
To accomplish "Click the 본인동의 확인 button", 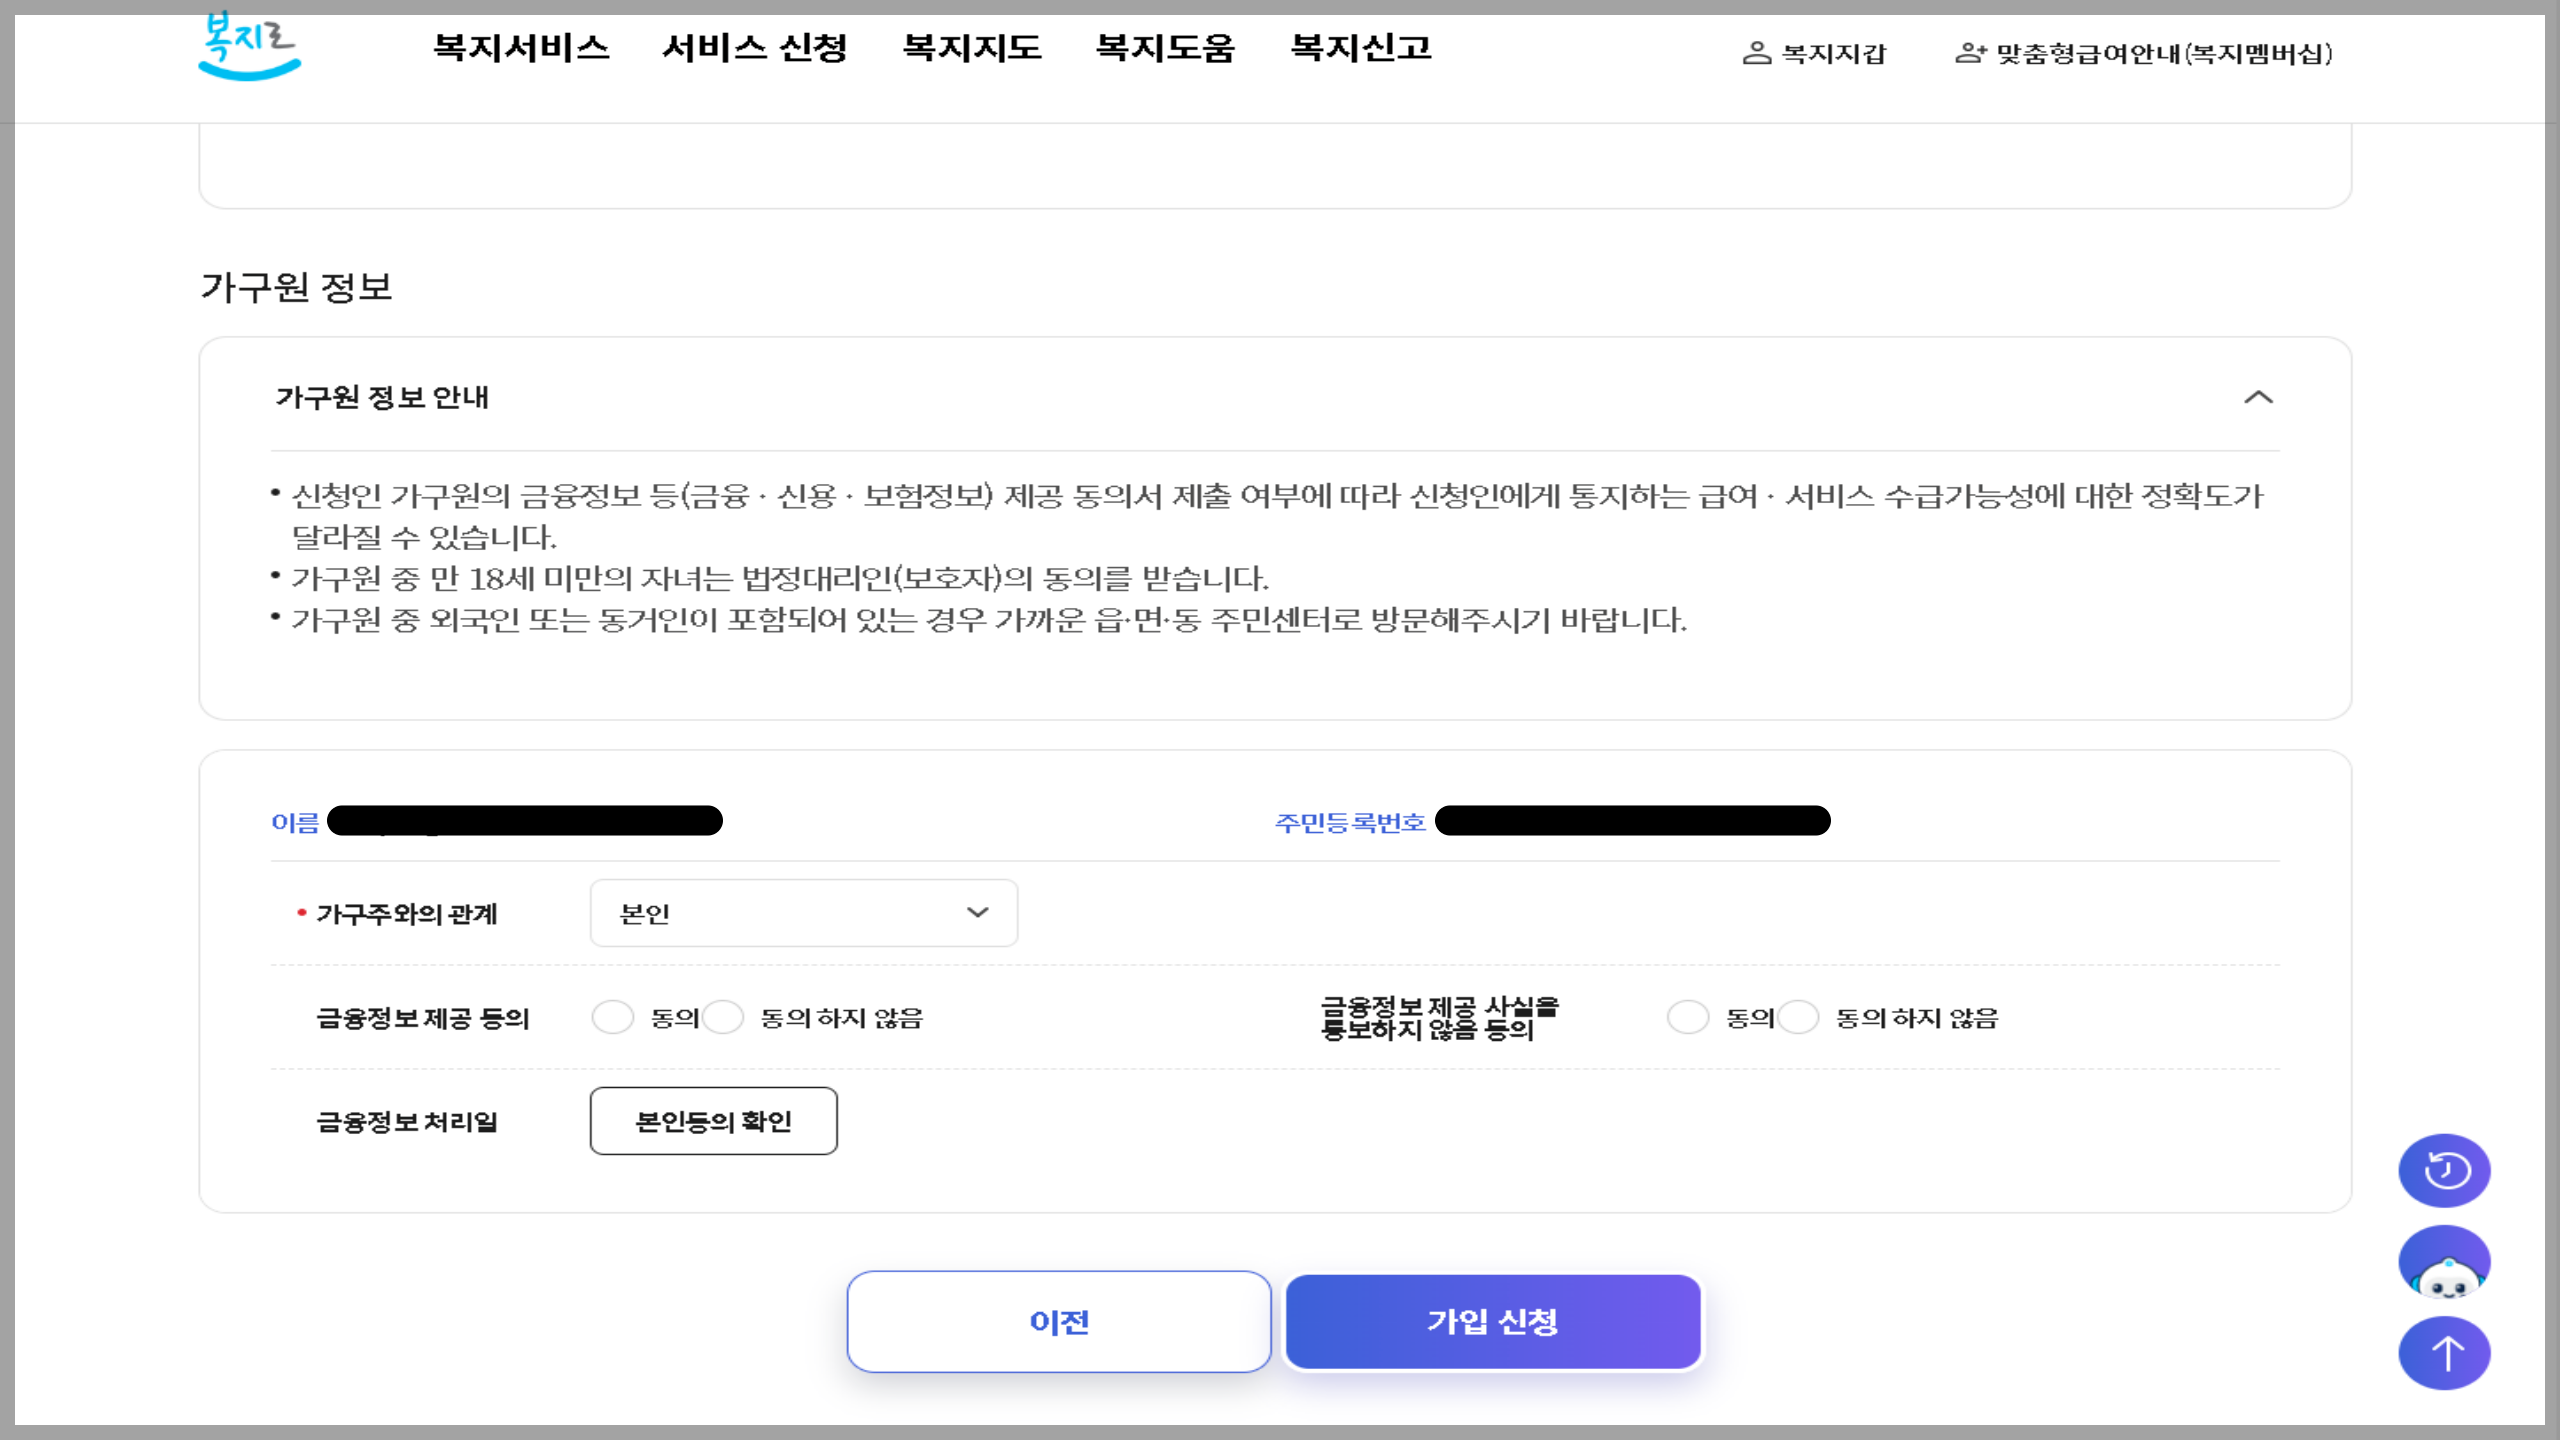I will click(713, 1121).
